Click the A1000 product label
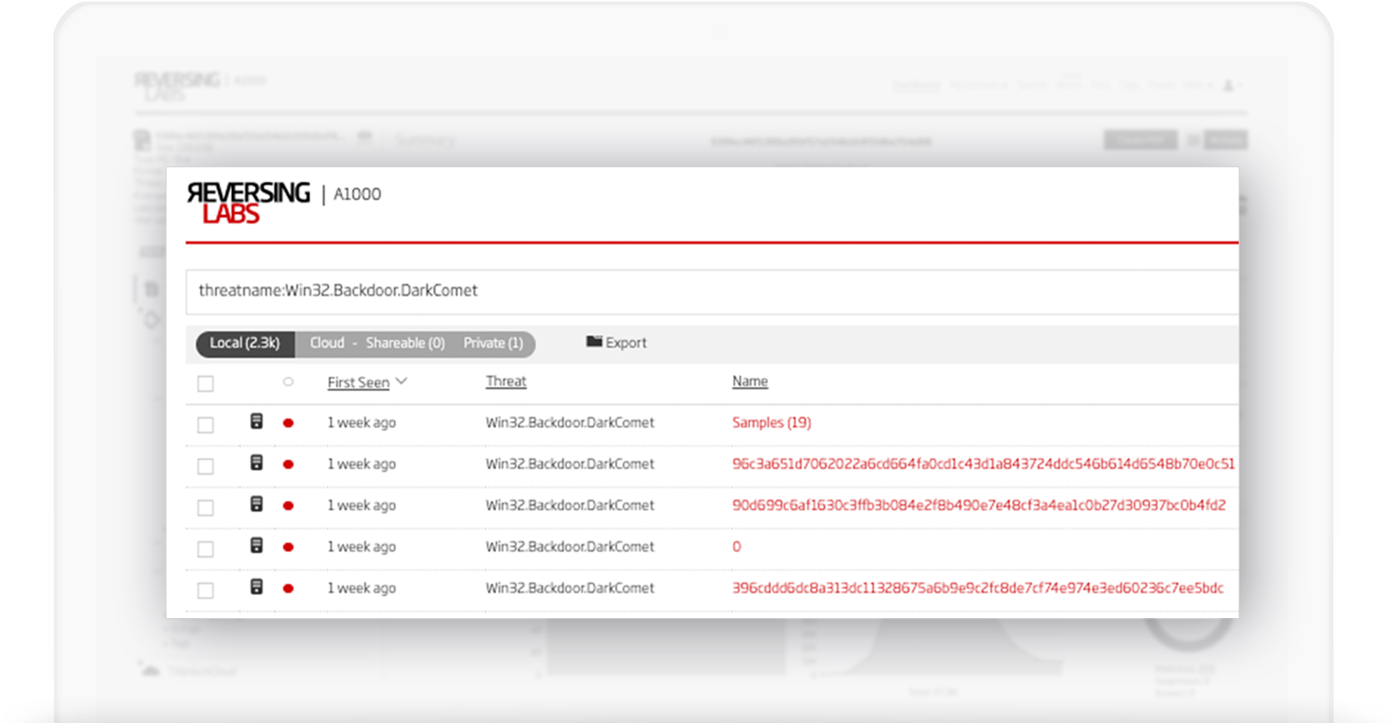Screen dimensions: 1400x723 pyautogui.click(x=357, y=195)
